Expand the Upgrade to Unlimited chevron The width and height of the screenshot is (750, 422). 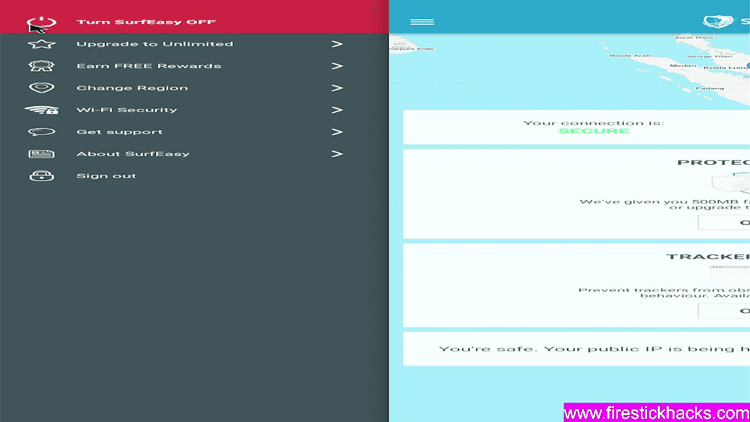coord(337,44)
